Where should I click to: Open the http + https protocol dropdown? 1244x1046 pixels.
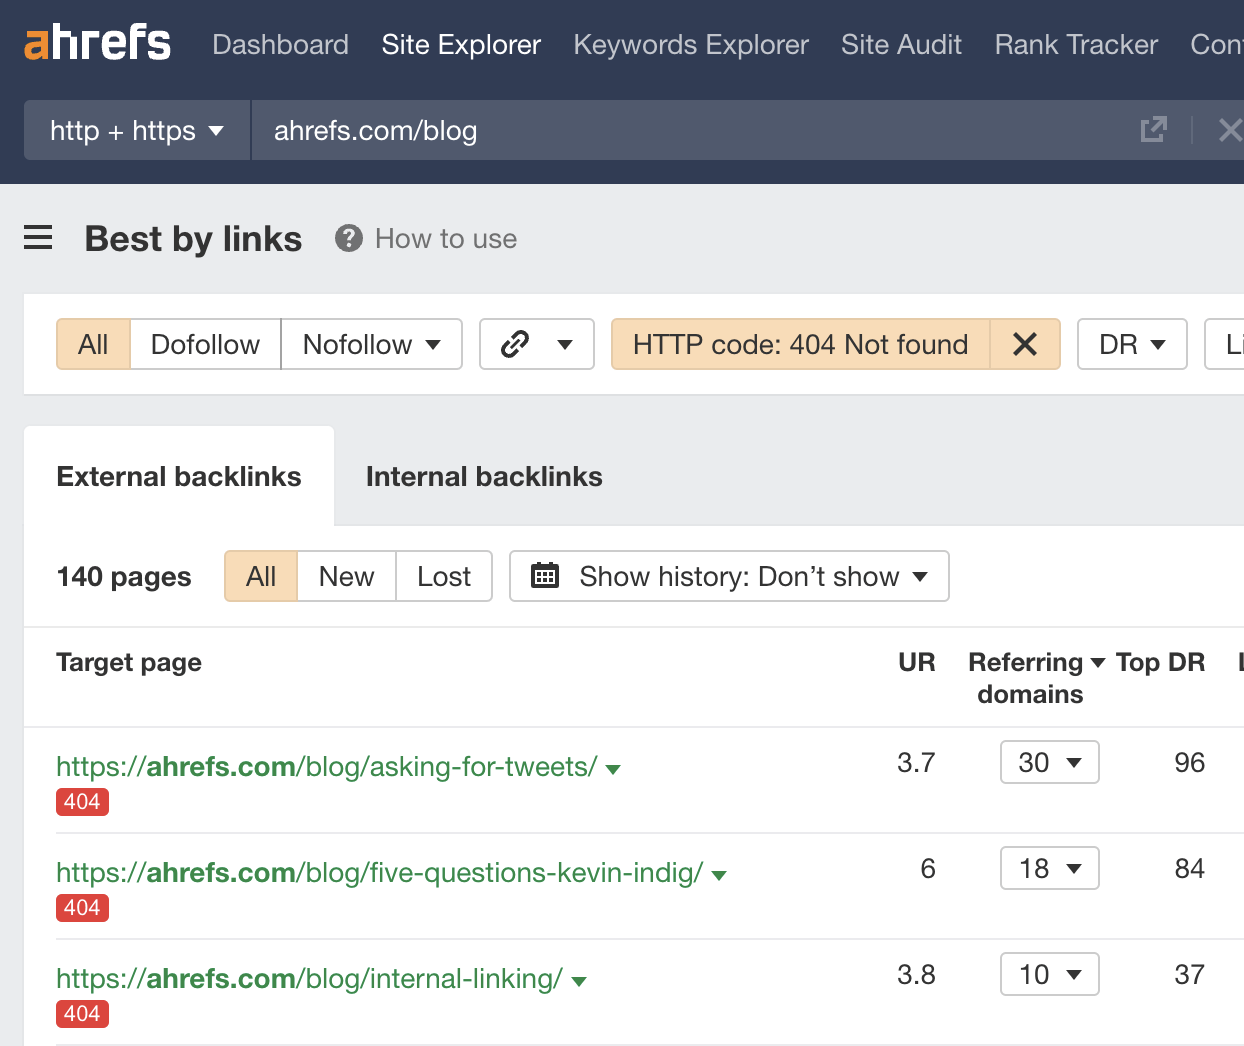click(136, 130)
